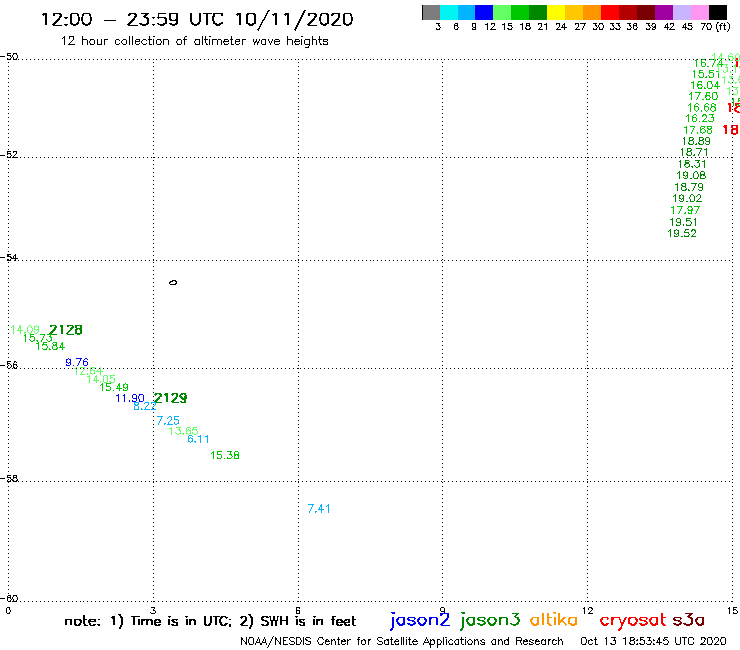Viewport: 740px width, 650px height.
Task: Select the longitude axis label 12
Action: coord(588,611)
